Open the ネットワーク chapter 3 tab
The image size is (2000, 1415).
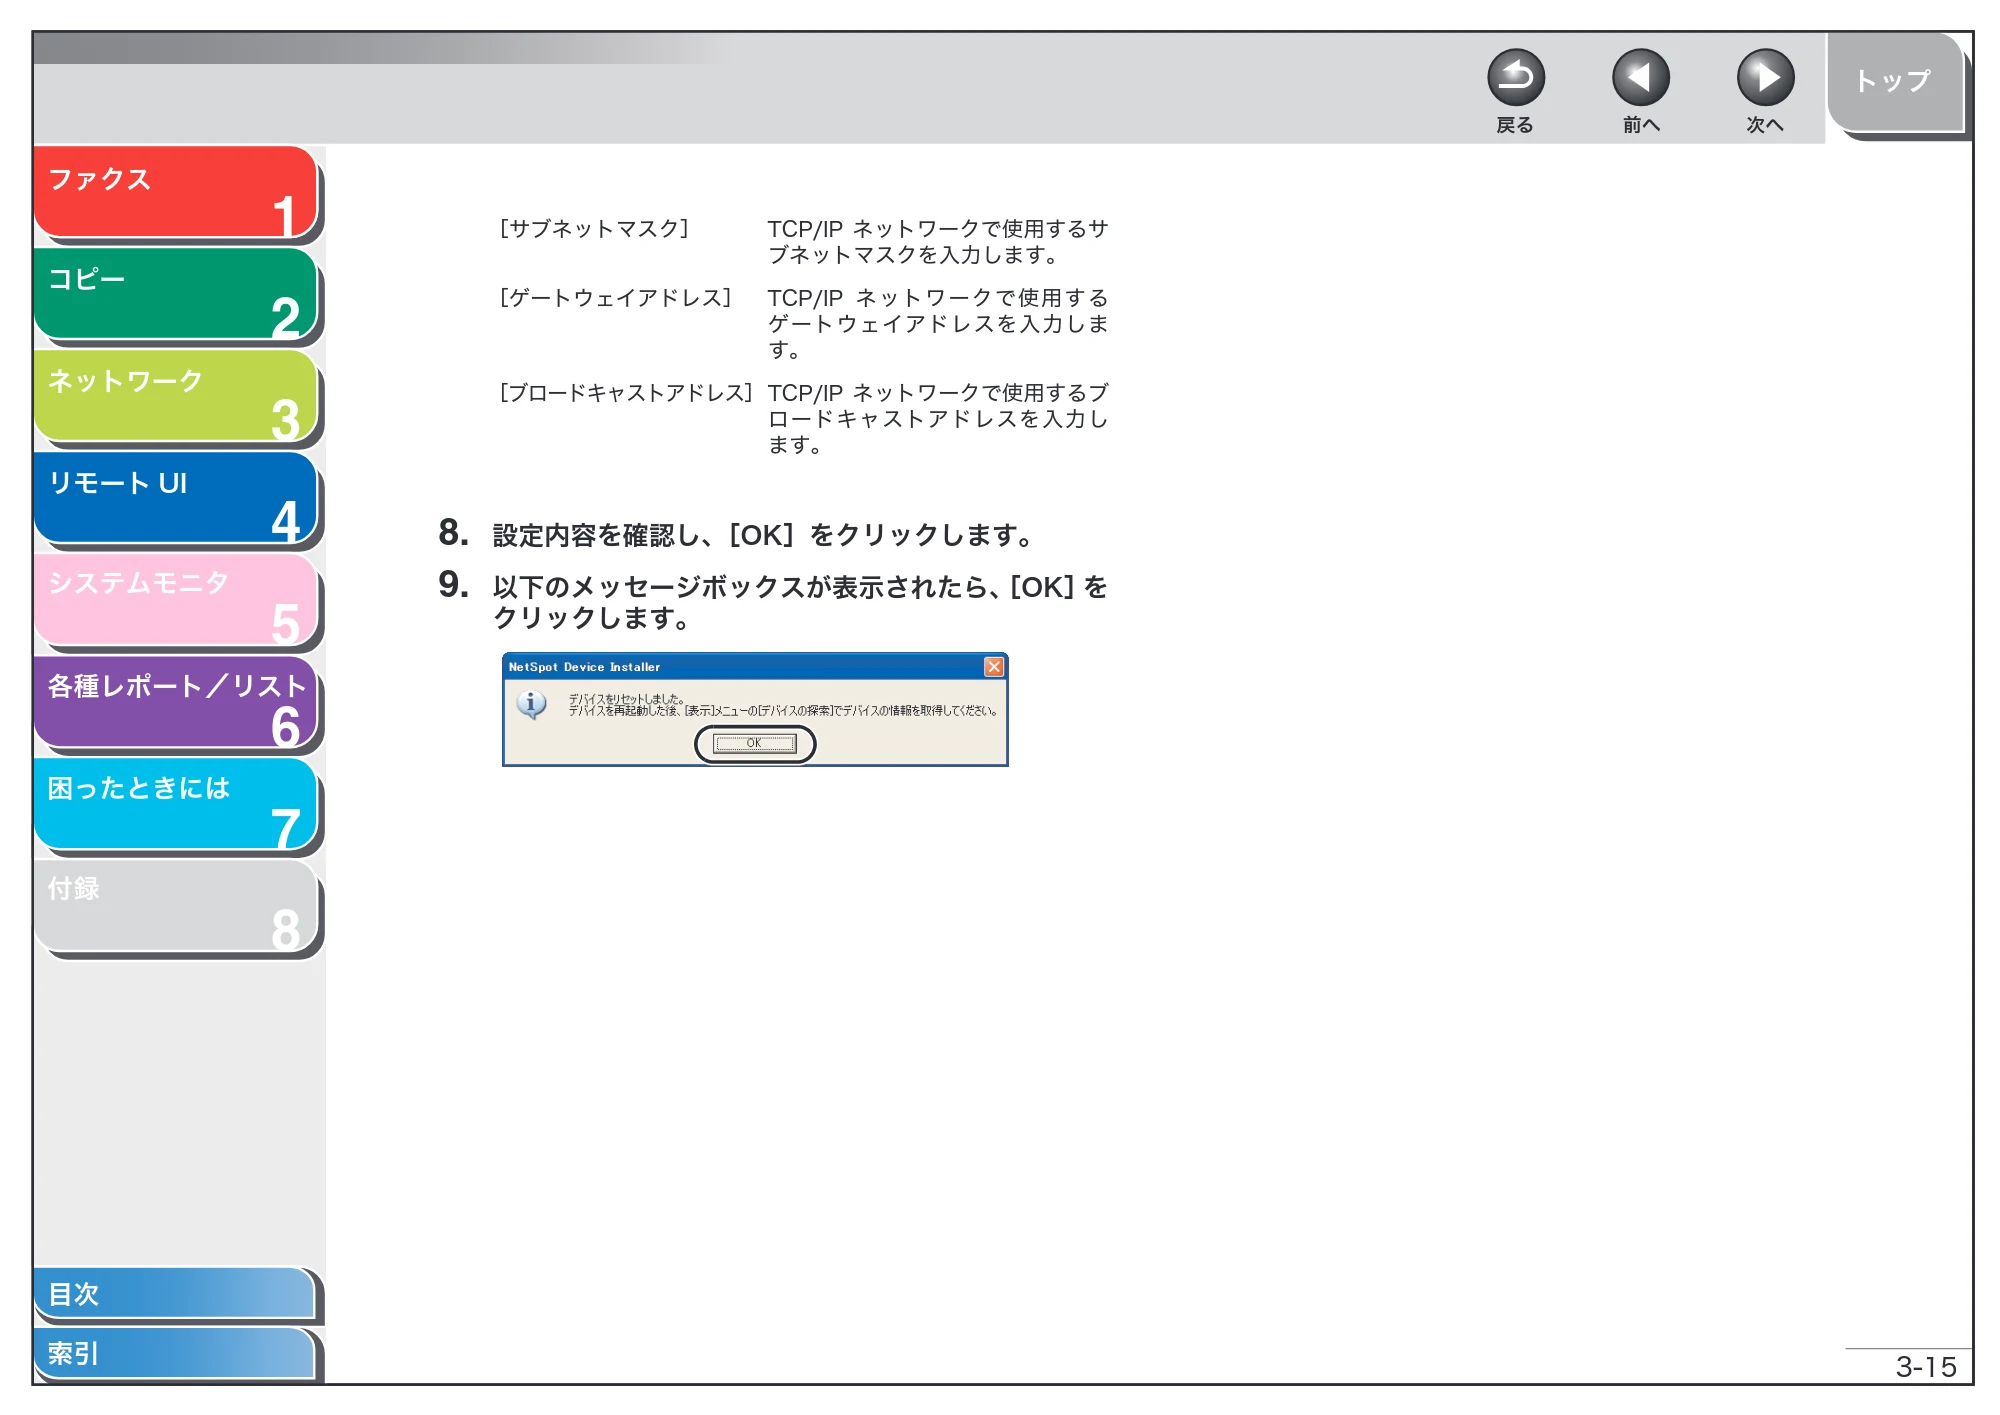[x=176, y=396]
